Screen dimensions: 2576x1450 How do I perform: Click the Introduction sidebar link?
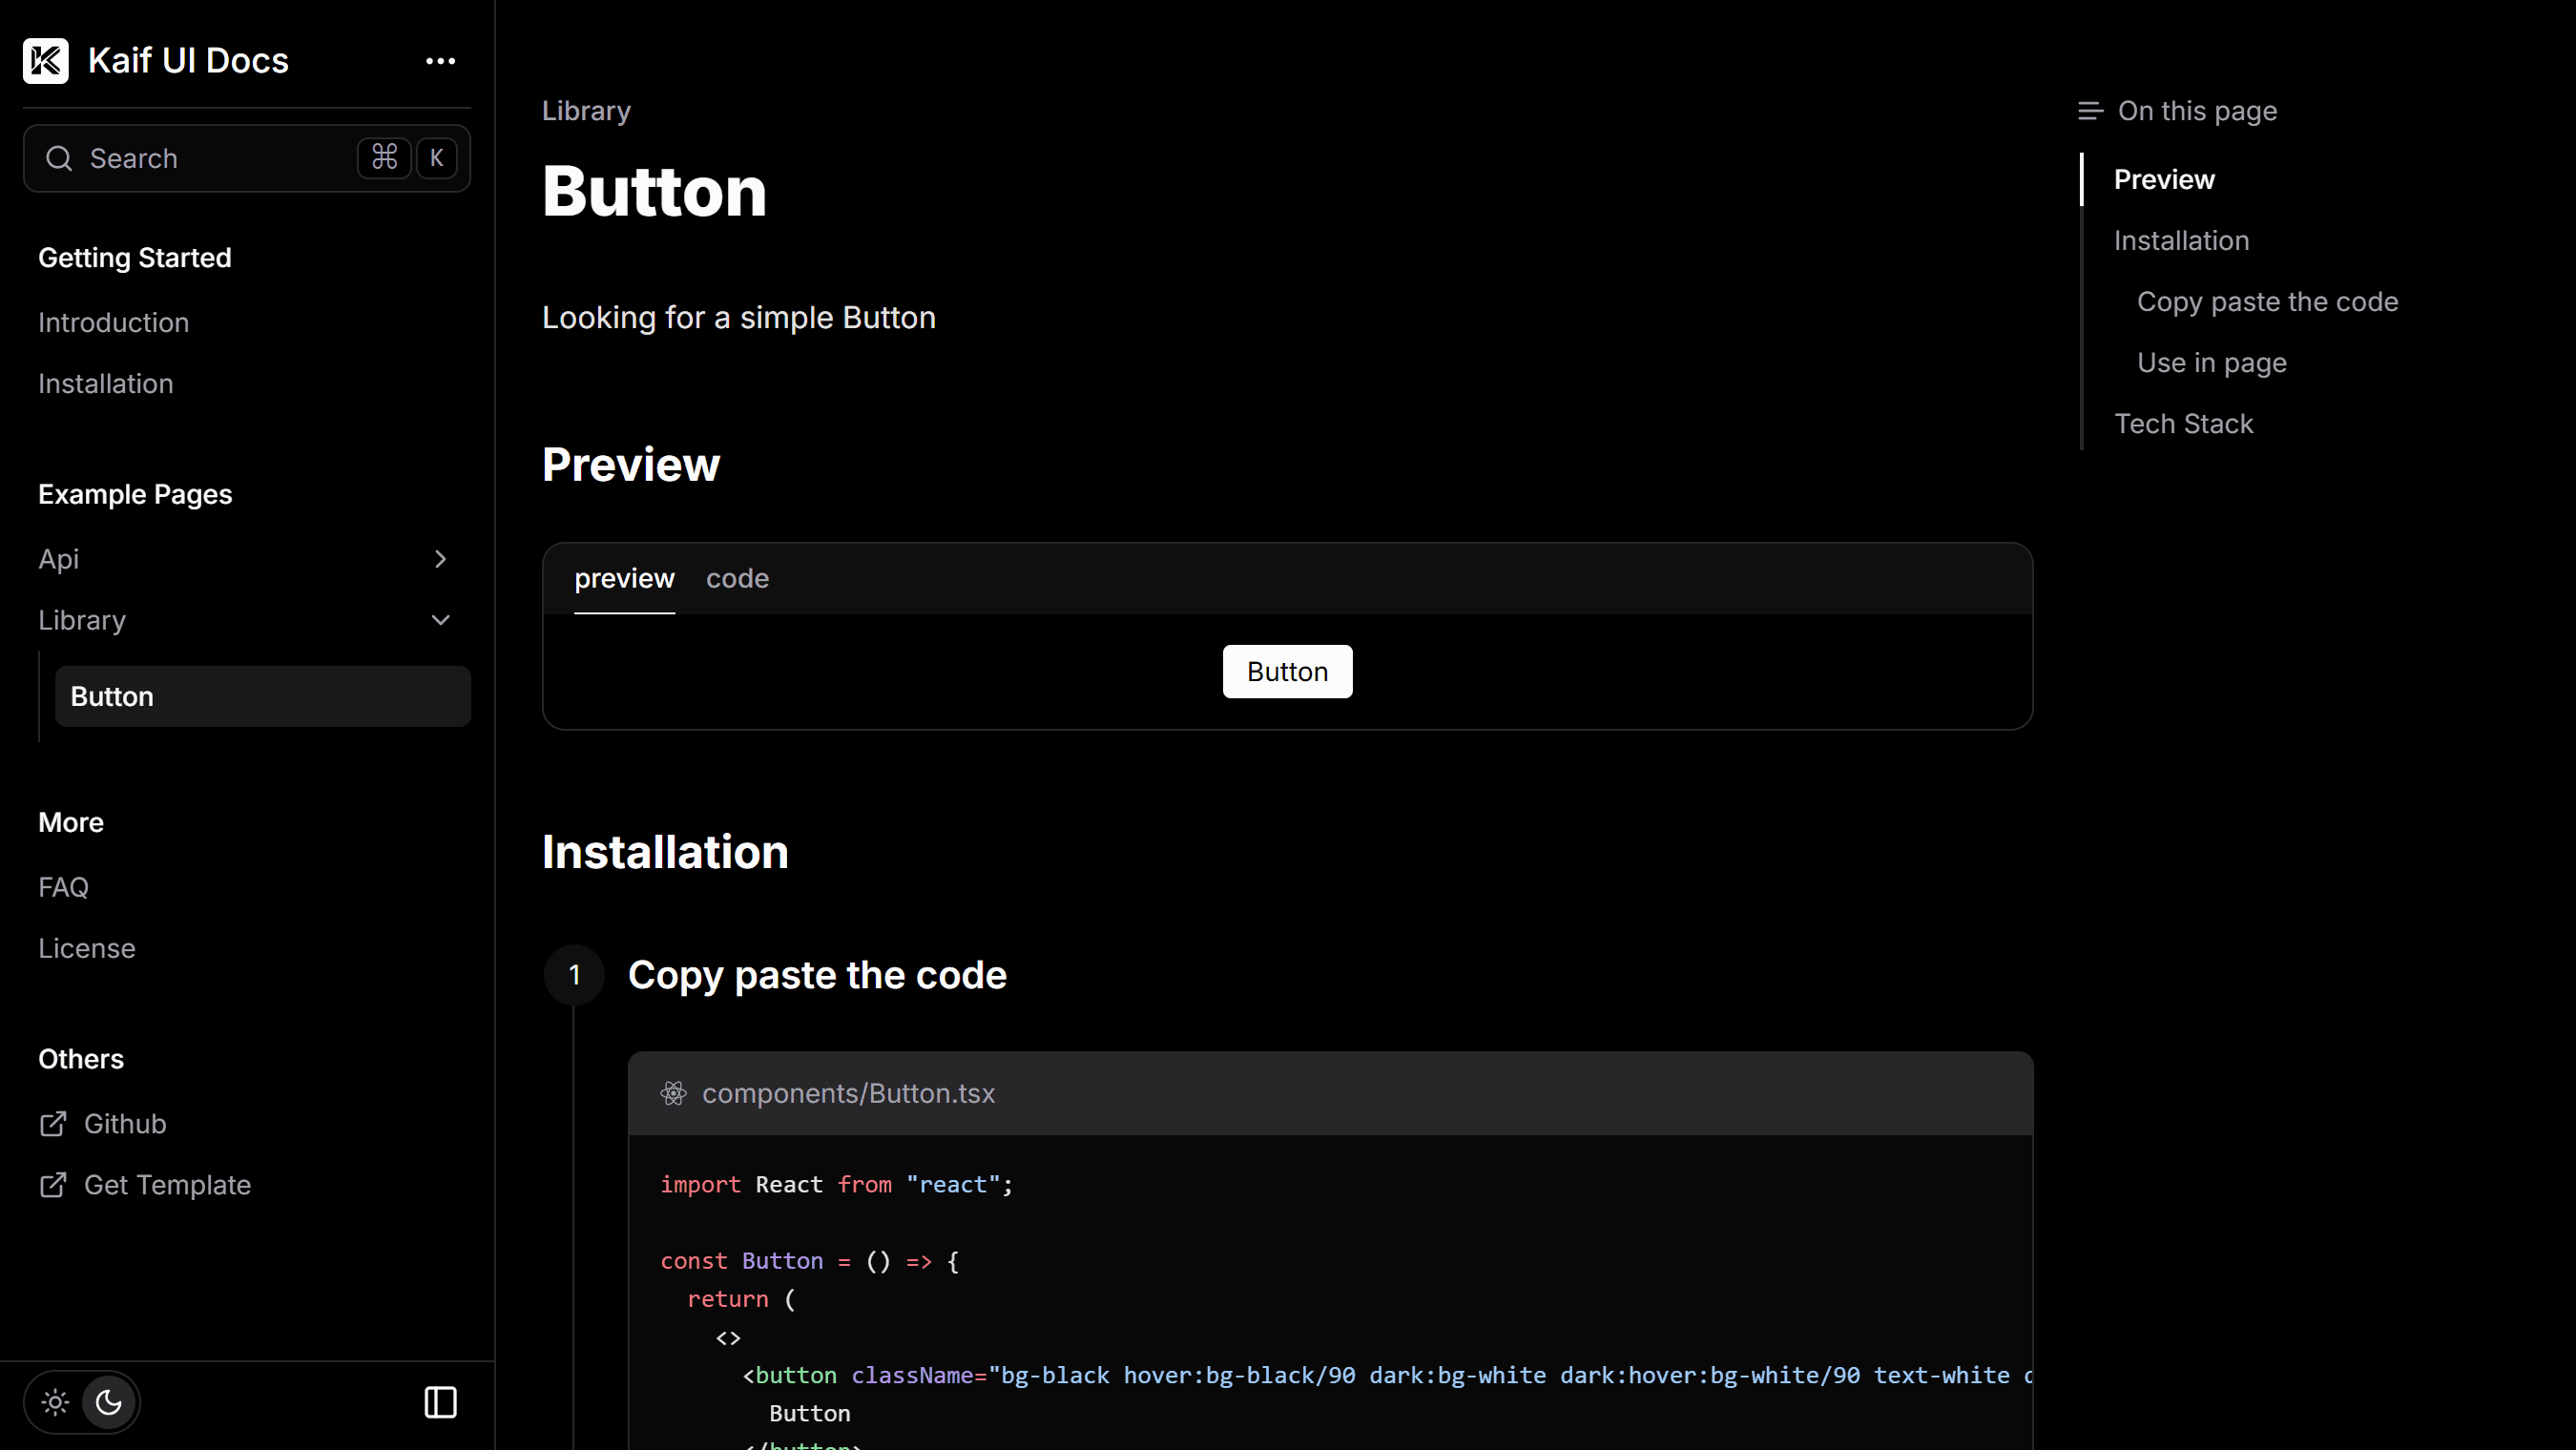coord(114,321)
